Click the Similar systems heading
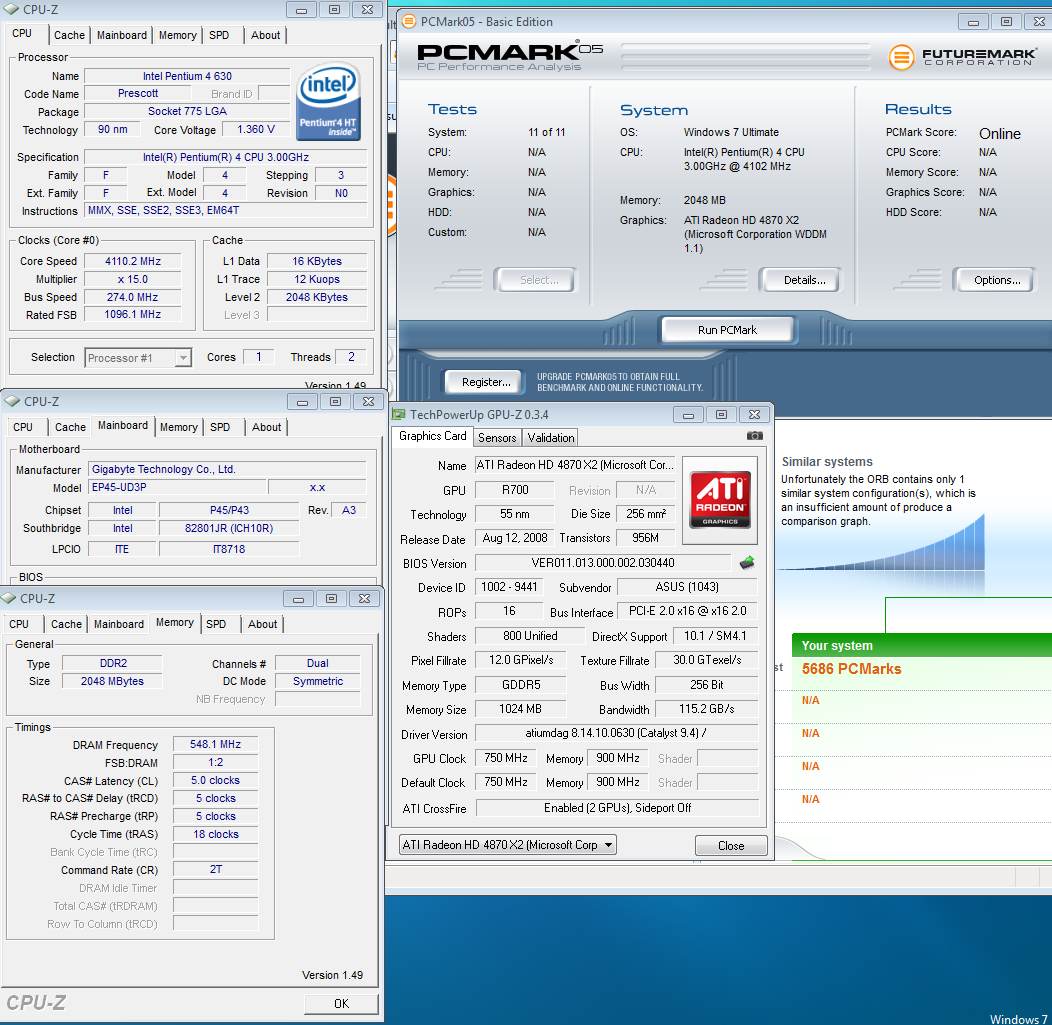 click(x=827, y=462)
